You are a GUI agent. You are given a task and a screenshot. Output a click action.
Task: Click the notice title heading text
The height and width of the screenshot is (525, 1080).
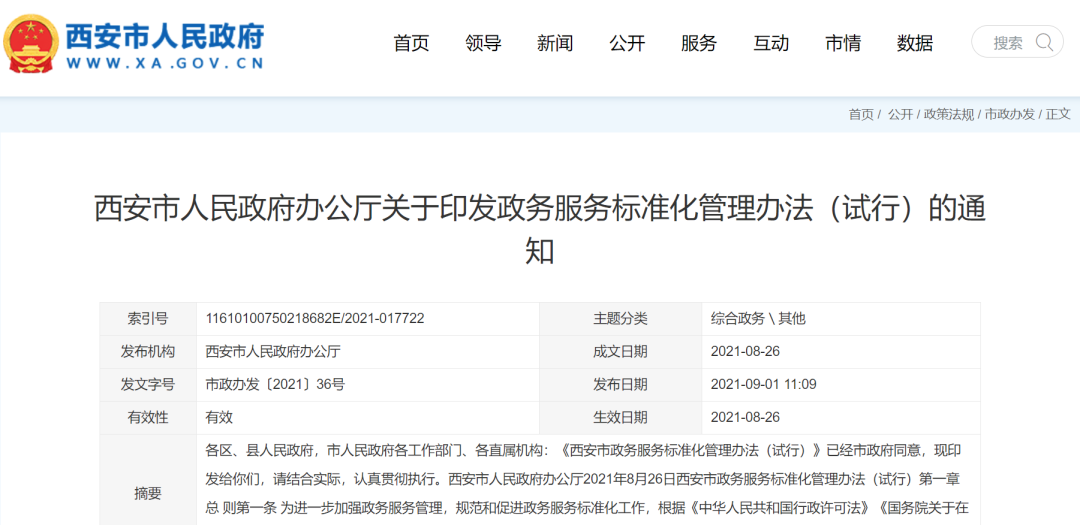pos(540,230)
